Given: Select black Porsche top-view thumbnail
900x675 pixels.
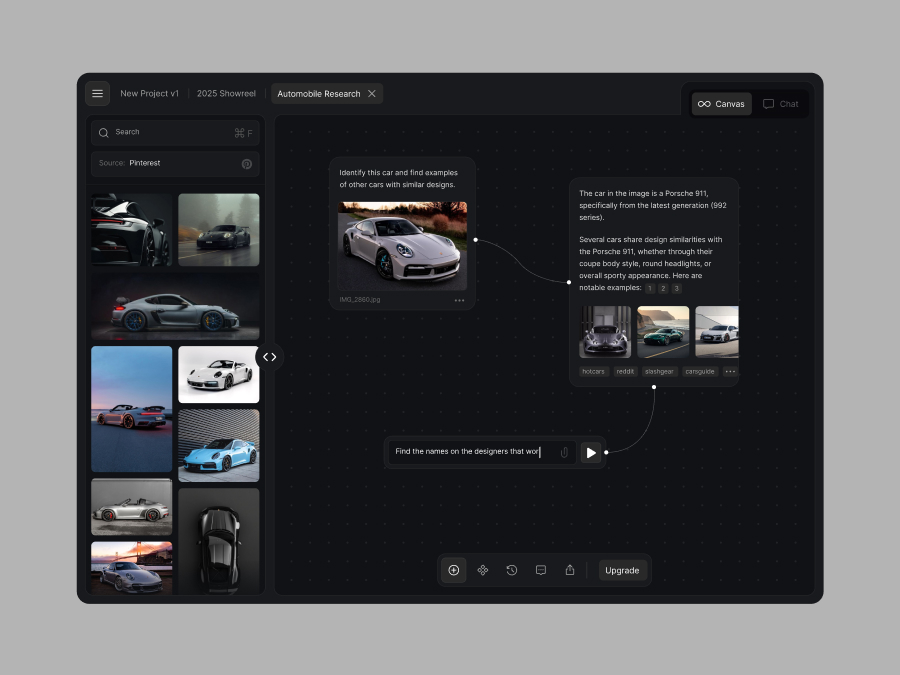Looking at the screenshot, I should 219,541.
